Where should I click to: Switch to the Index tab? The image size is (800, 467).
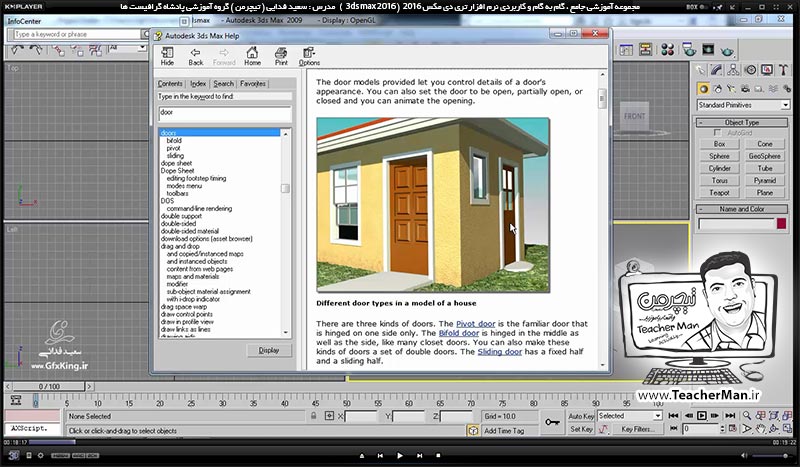click(198, 84)
